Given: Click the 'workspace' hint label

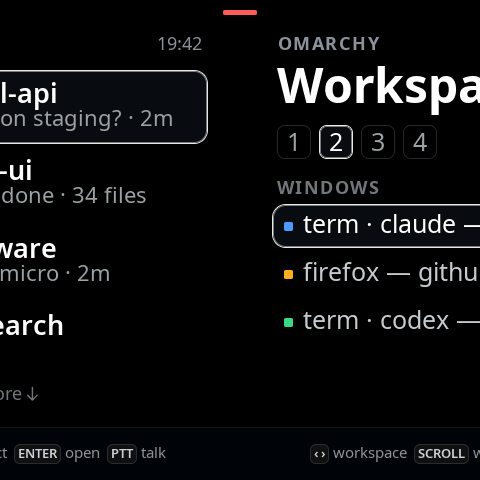Looking at the screenshot, I should 370,454.
